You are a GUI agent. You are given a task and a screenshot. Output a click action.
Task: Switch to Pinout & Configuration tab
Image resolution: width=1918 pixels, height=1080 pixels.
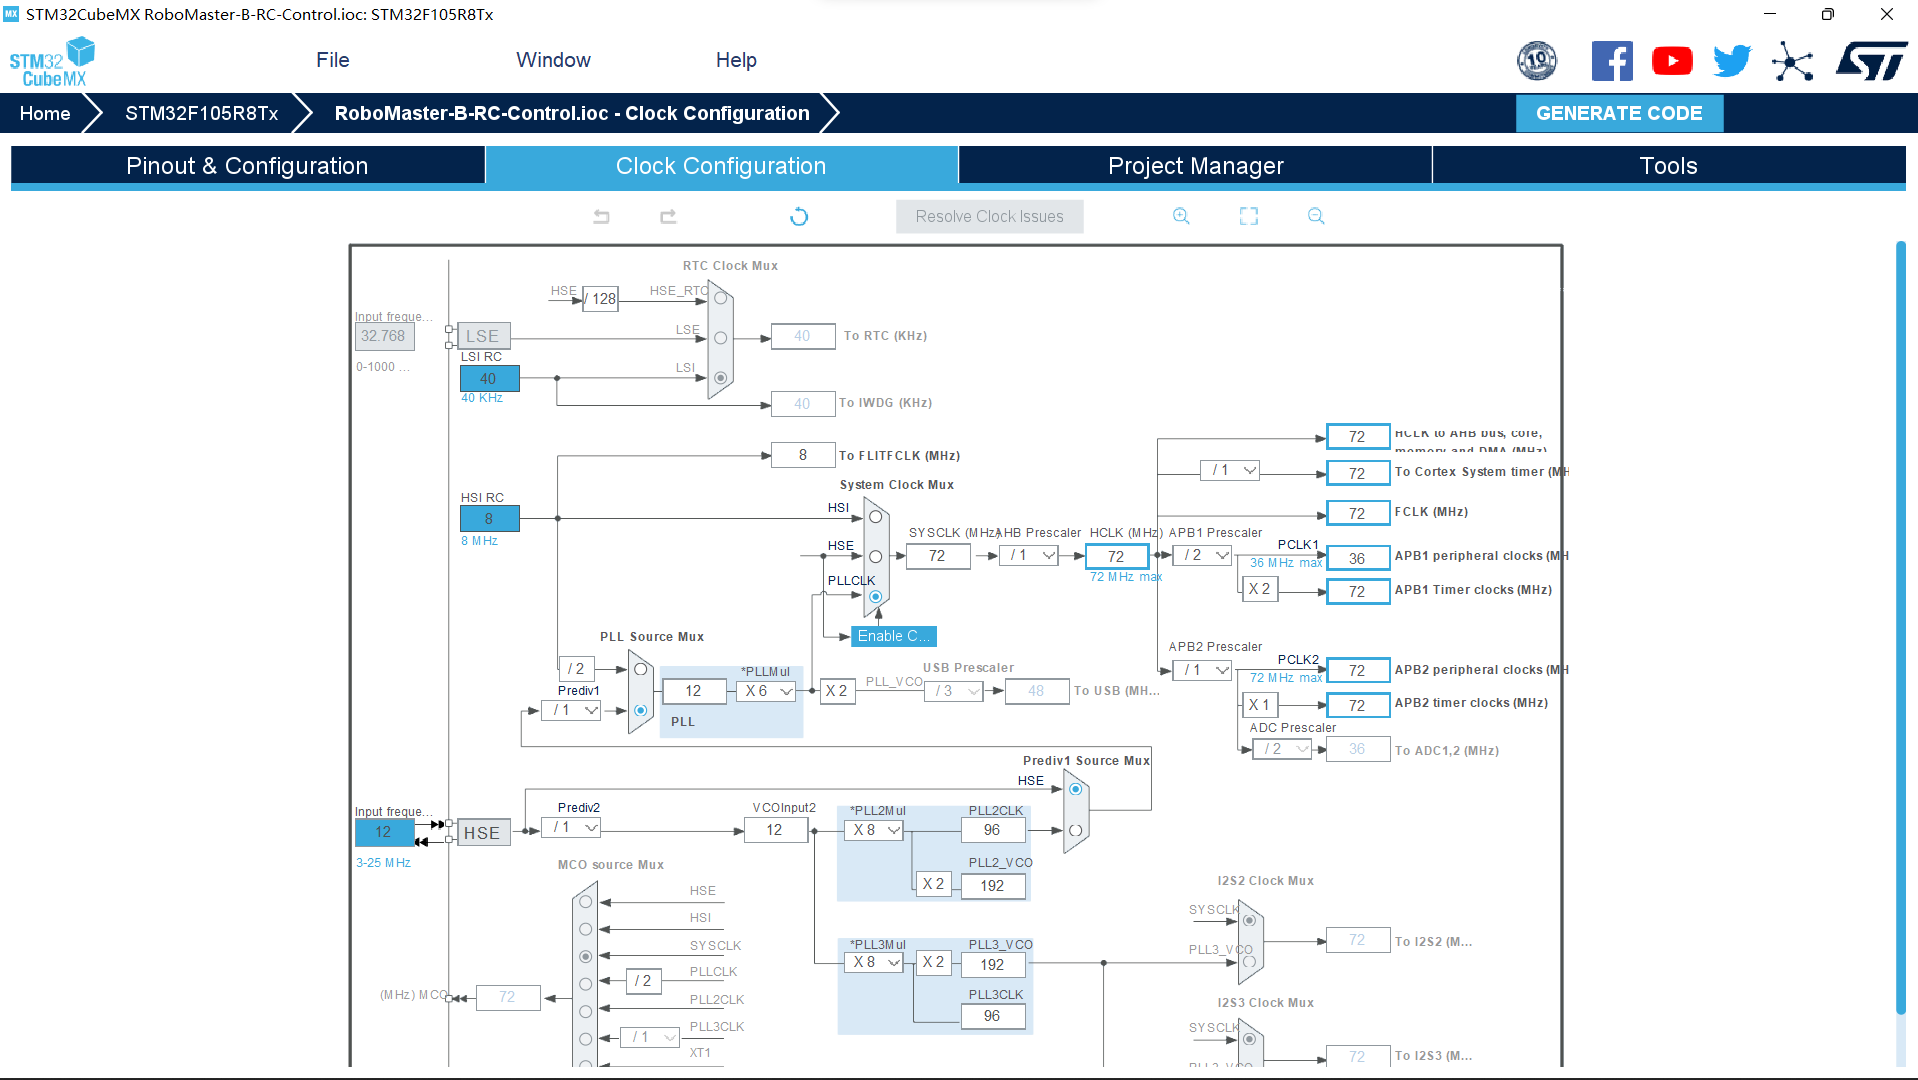coord(247,166)
